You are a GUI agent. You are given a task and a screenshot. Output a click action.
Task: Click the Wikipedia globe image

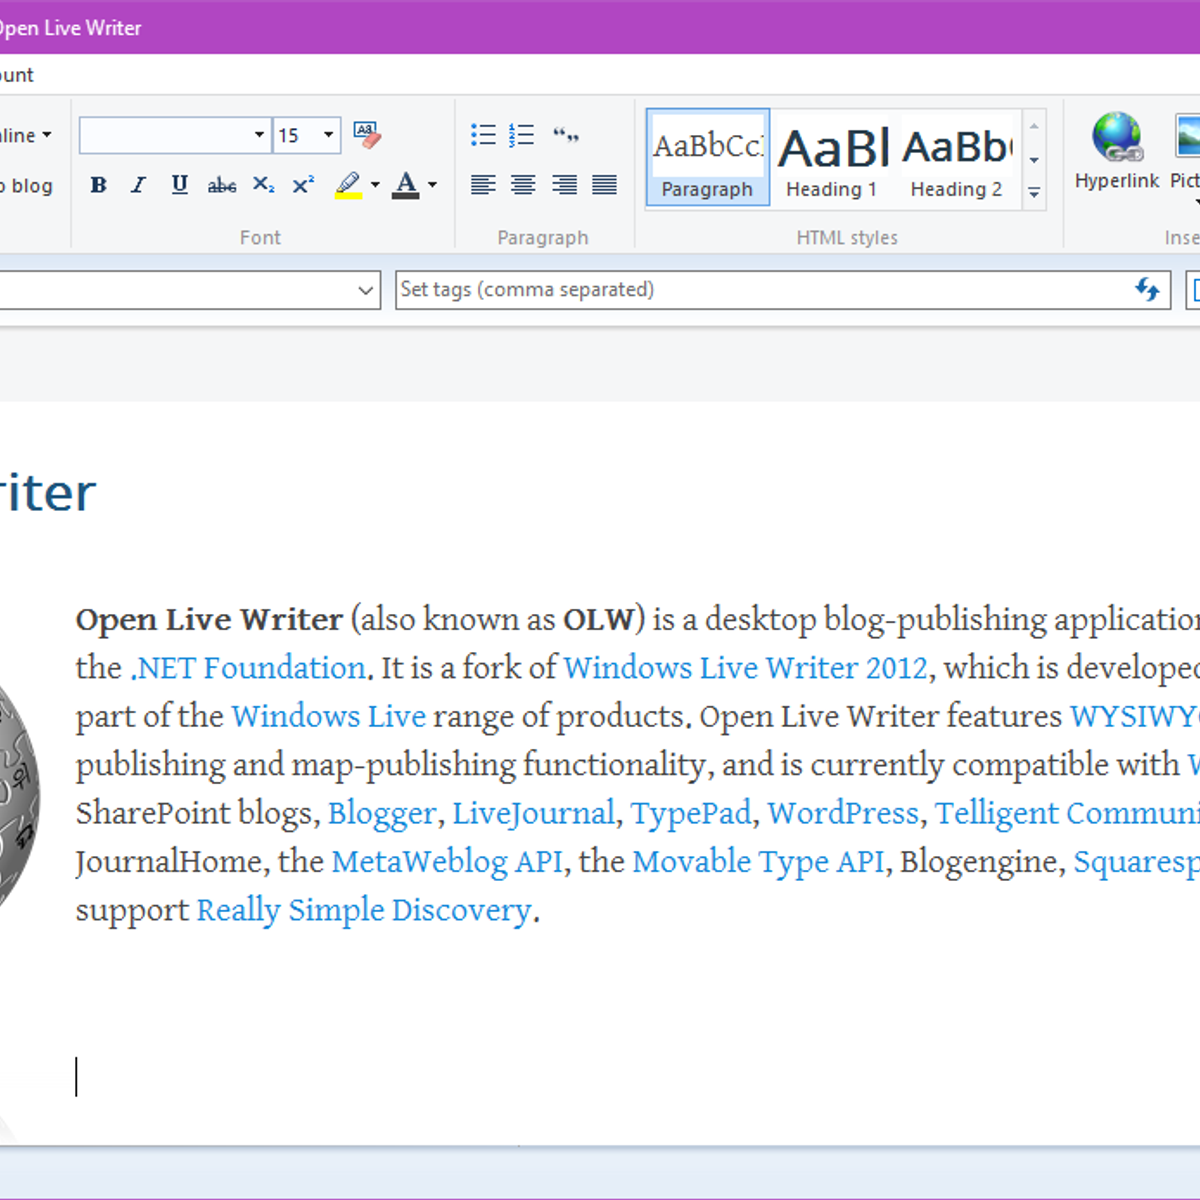pyautogui.click(x=18, y=795)
